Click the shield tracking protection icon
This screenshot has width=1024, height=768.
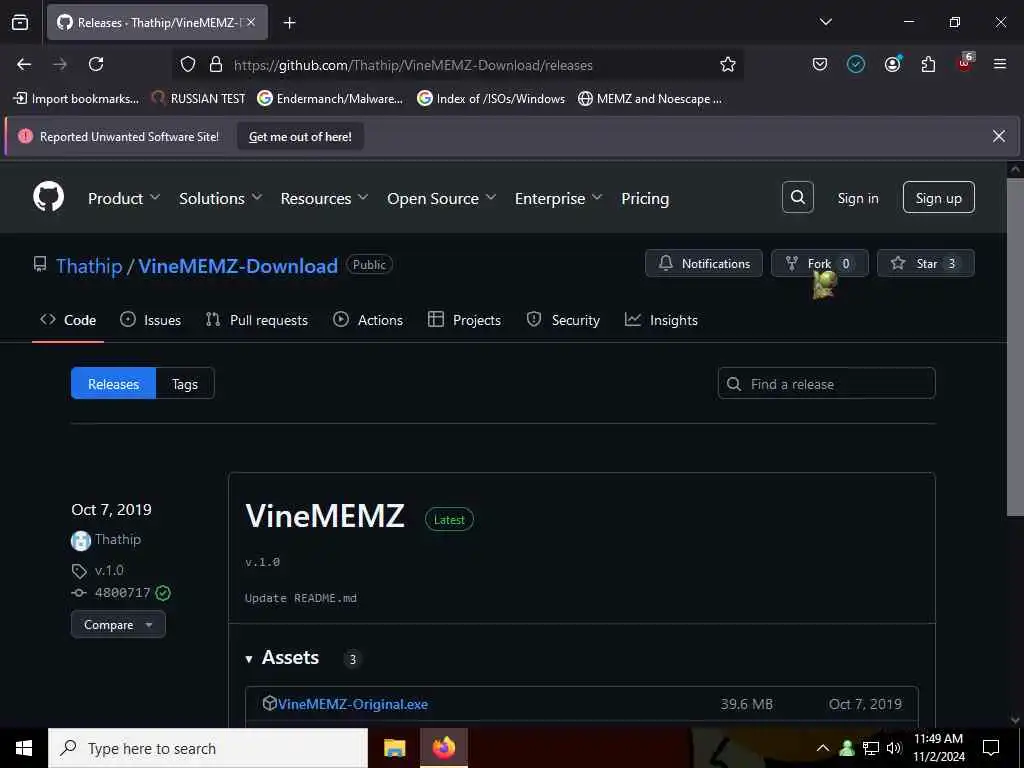[x=188, y=64]
